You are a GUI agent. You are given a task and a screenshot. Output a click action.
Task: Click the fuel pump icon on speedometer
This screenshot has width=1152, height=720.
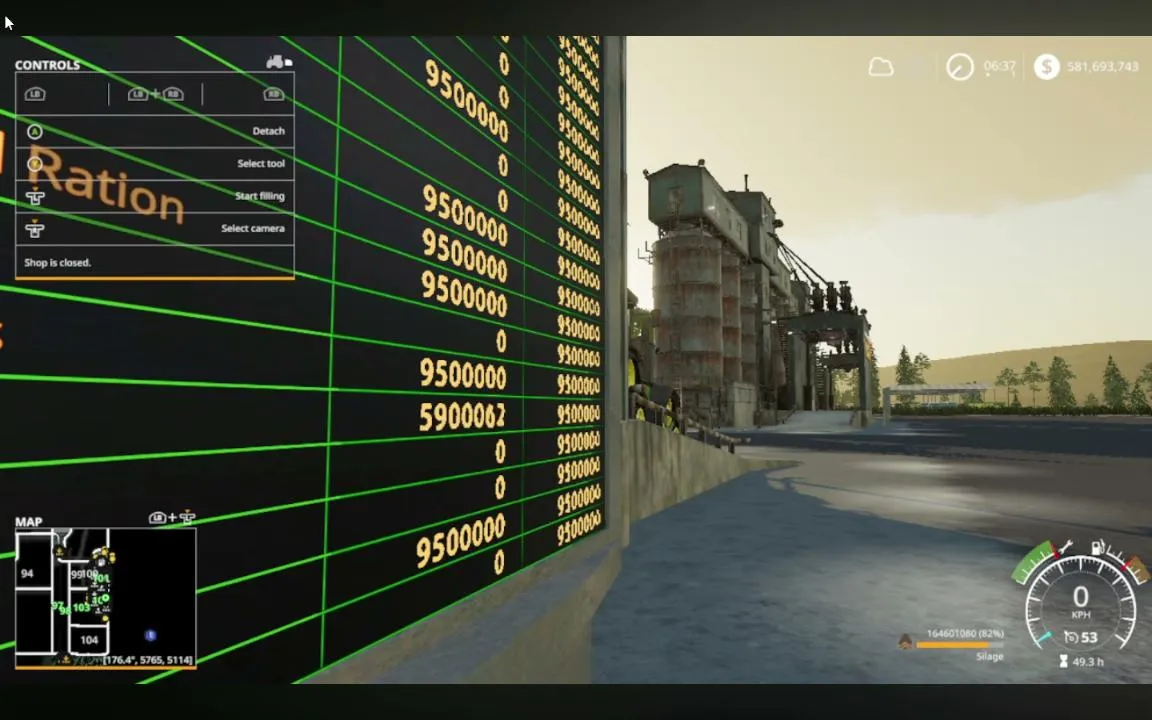click(1098, 547)
